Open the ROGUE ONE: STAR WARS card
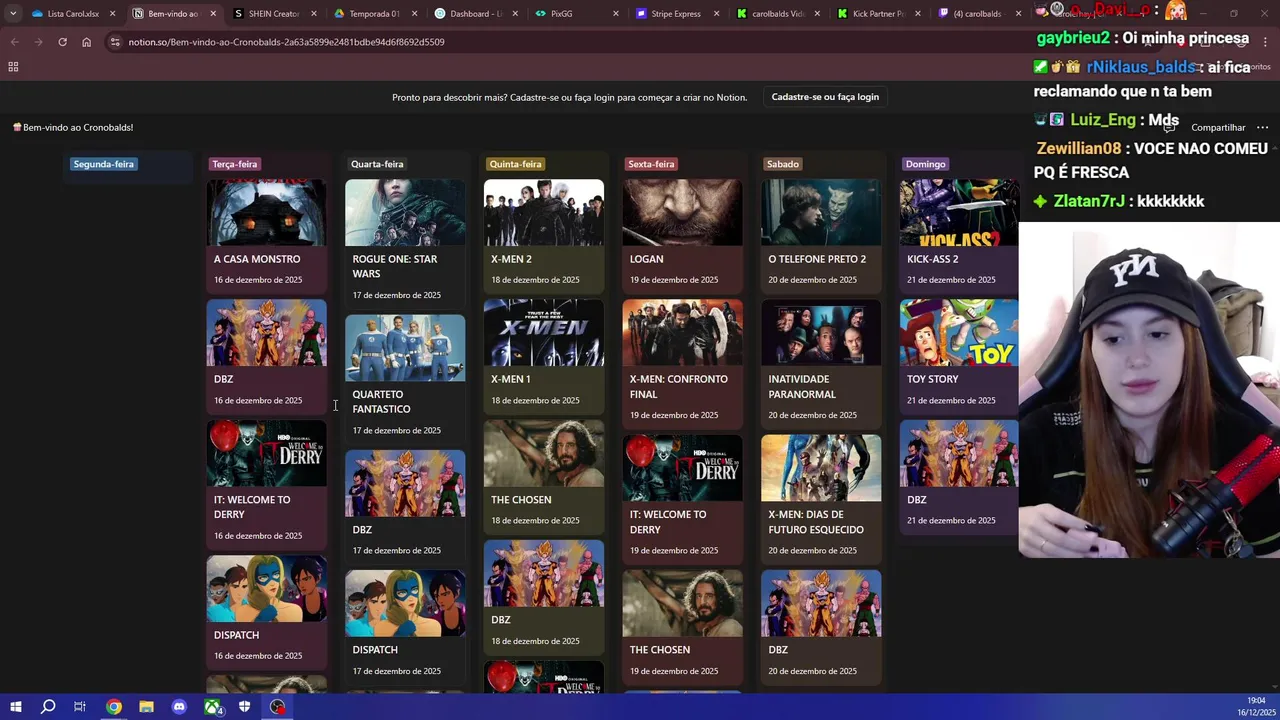The image size is (1280, 720). pos(405,242)
